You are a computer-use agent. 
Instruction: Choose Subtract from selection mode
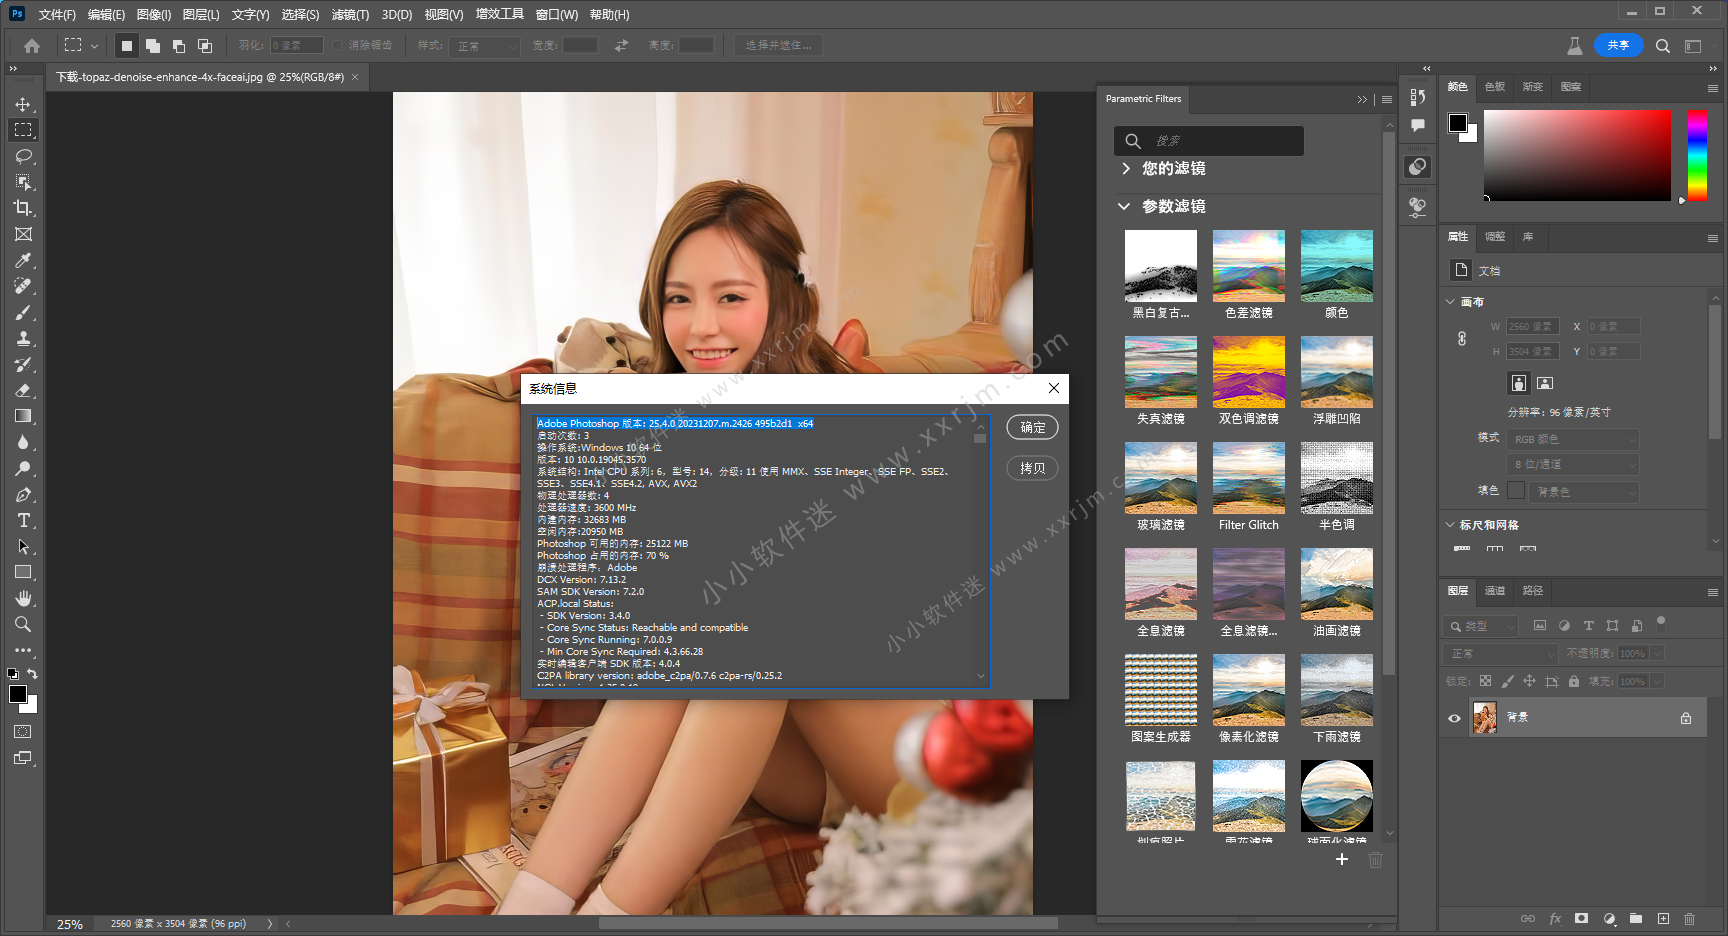[x=179, y=45]
